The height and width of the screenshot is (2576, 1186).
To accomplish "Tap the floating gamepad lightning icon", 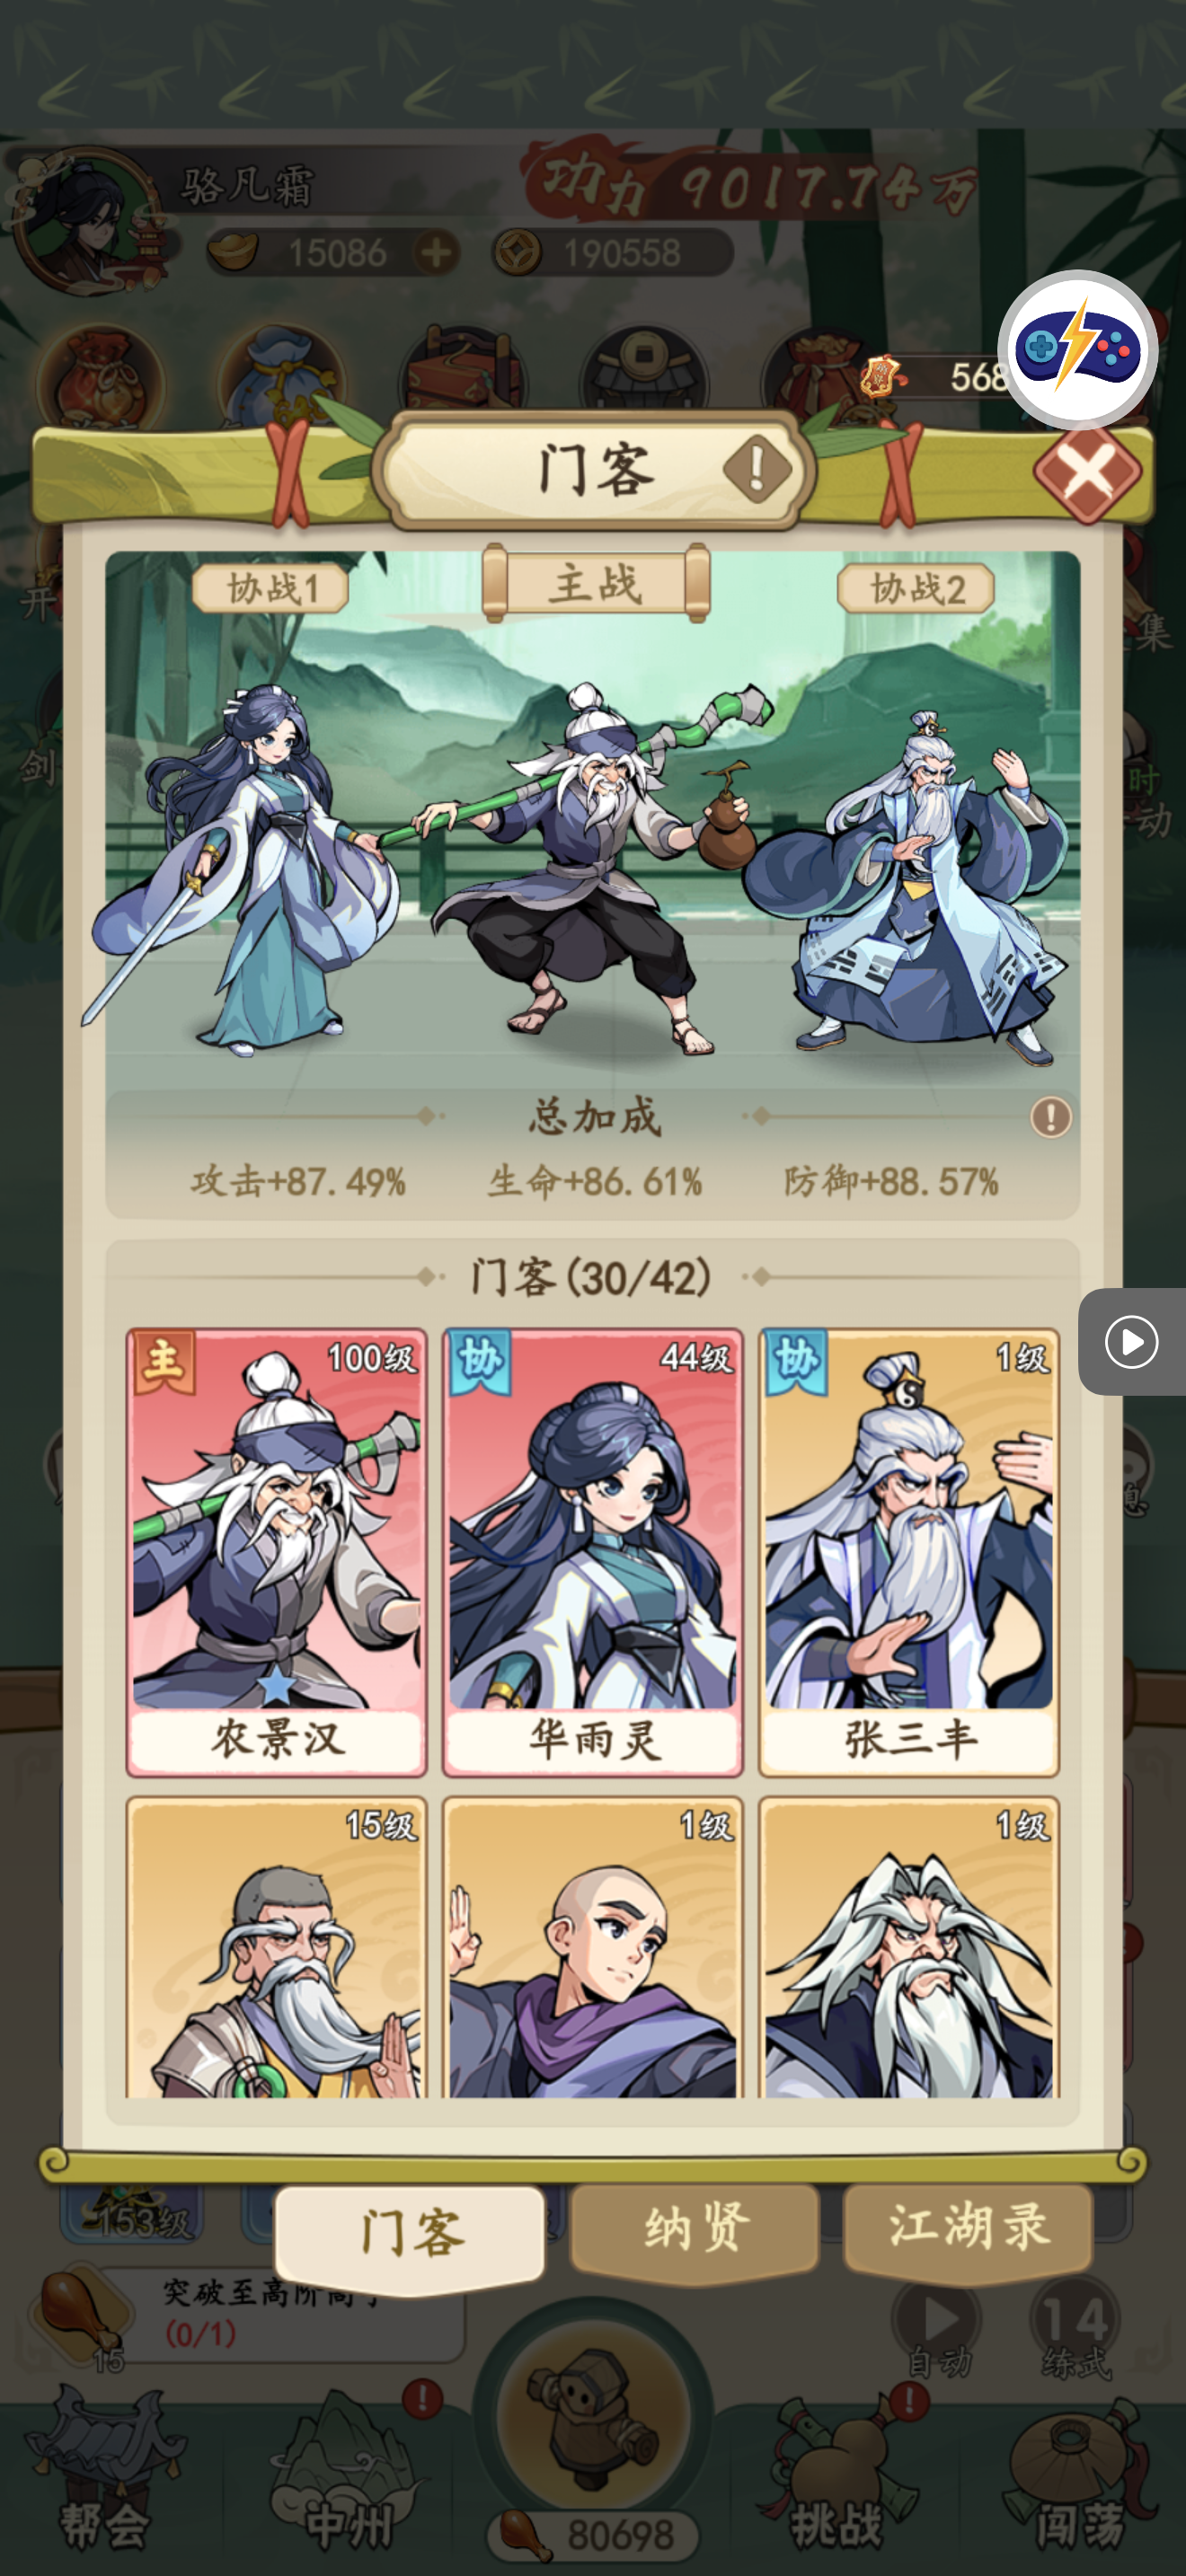I will [x=1077, y=349].
